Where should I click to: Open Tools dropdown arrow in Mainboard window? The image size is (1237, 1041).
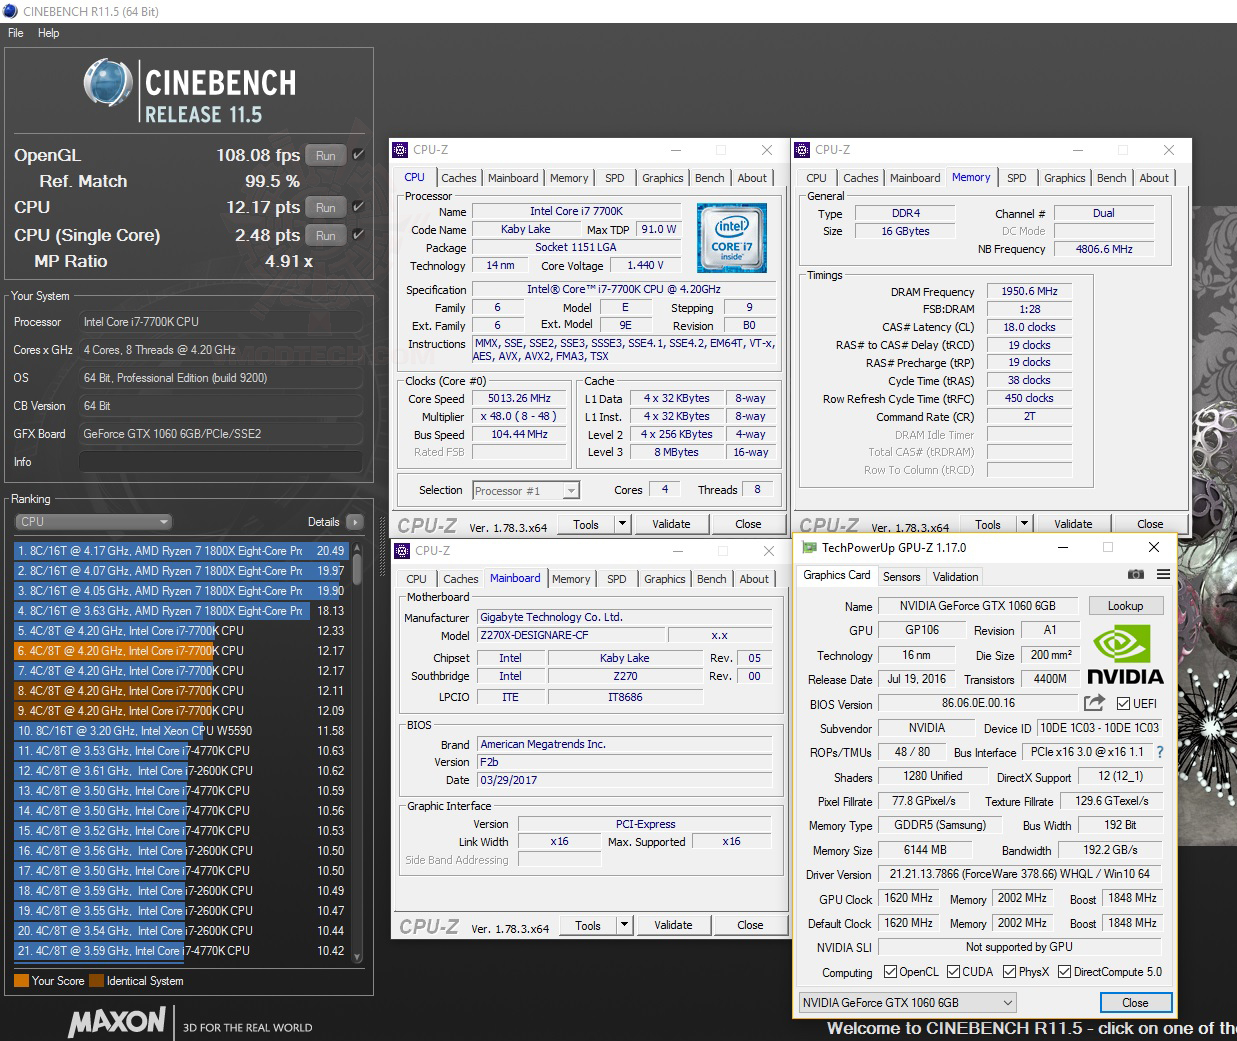pos(624,925)
